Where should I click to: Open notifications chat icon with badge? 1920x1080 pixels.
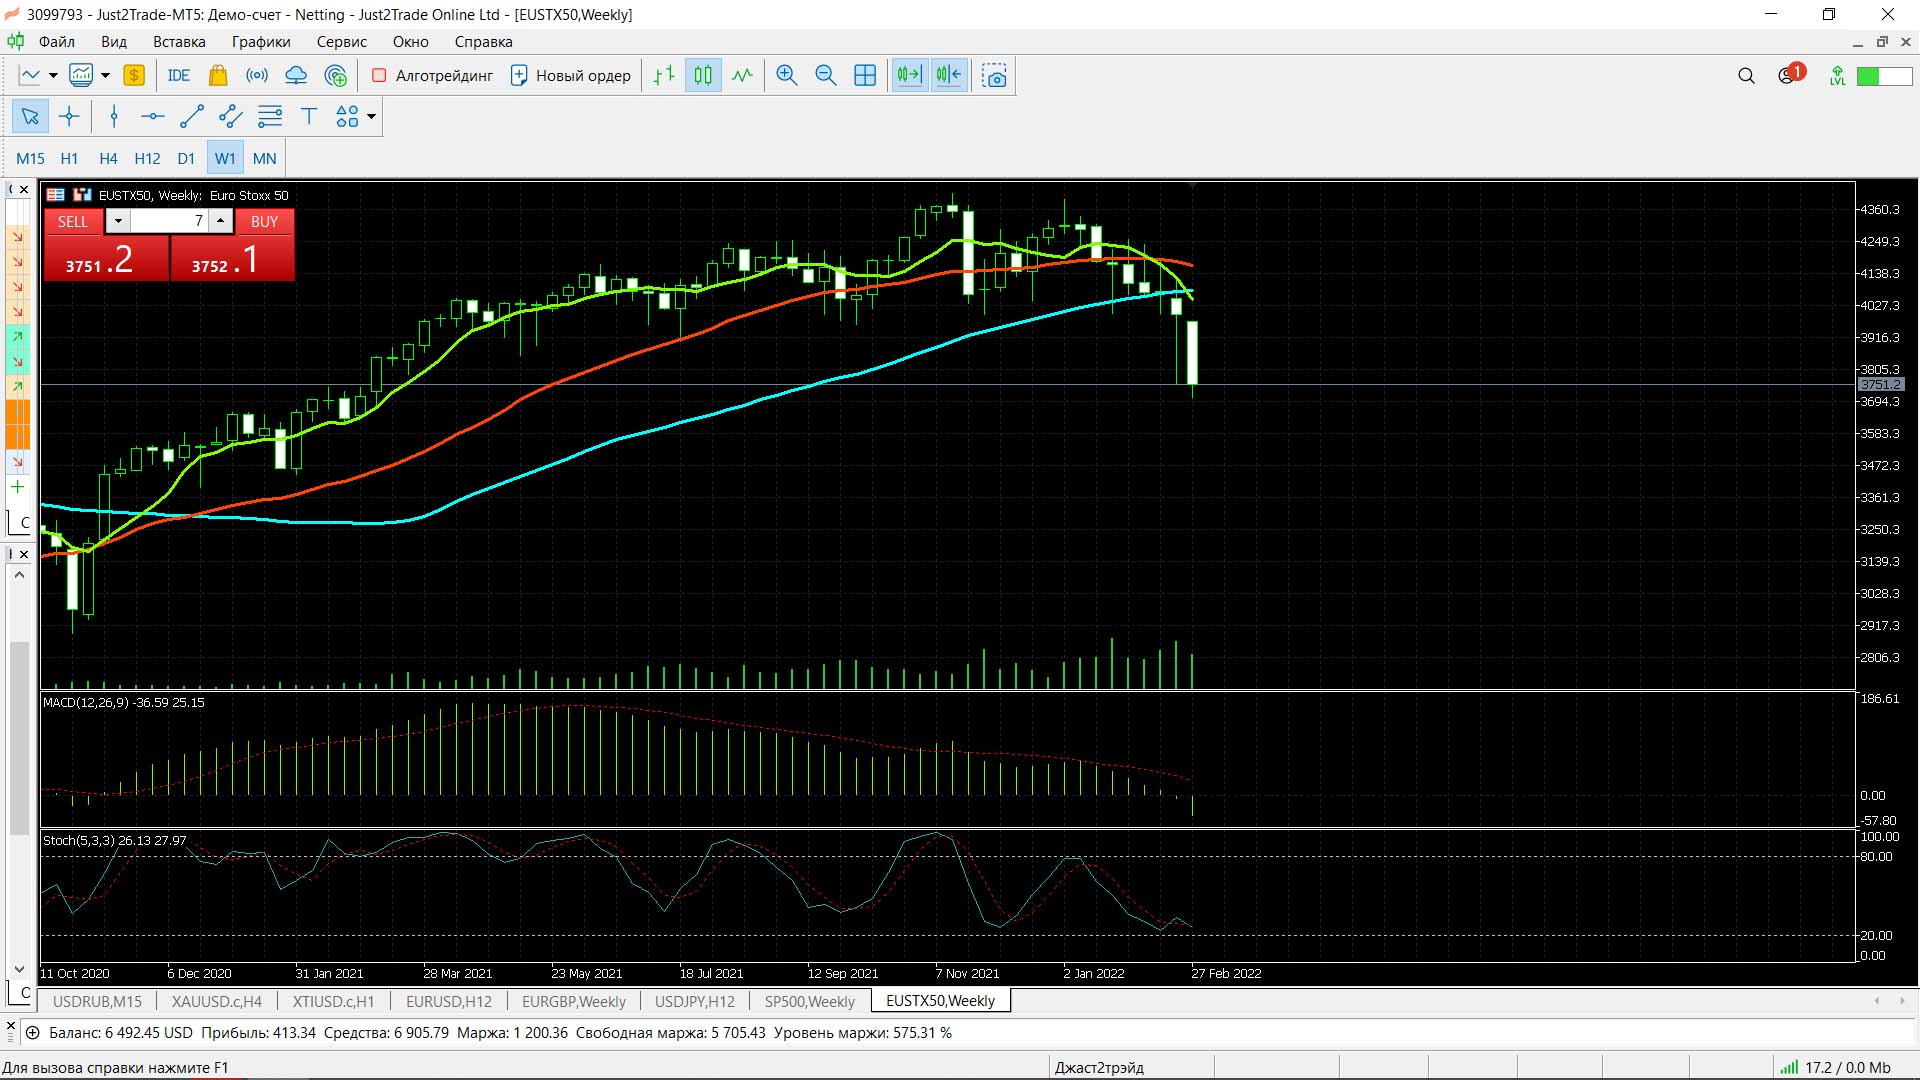click(1790, 75)
